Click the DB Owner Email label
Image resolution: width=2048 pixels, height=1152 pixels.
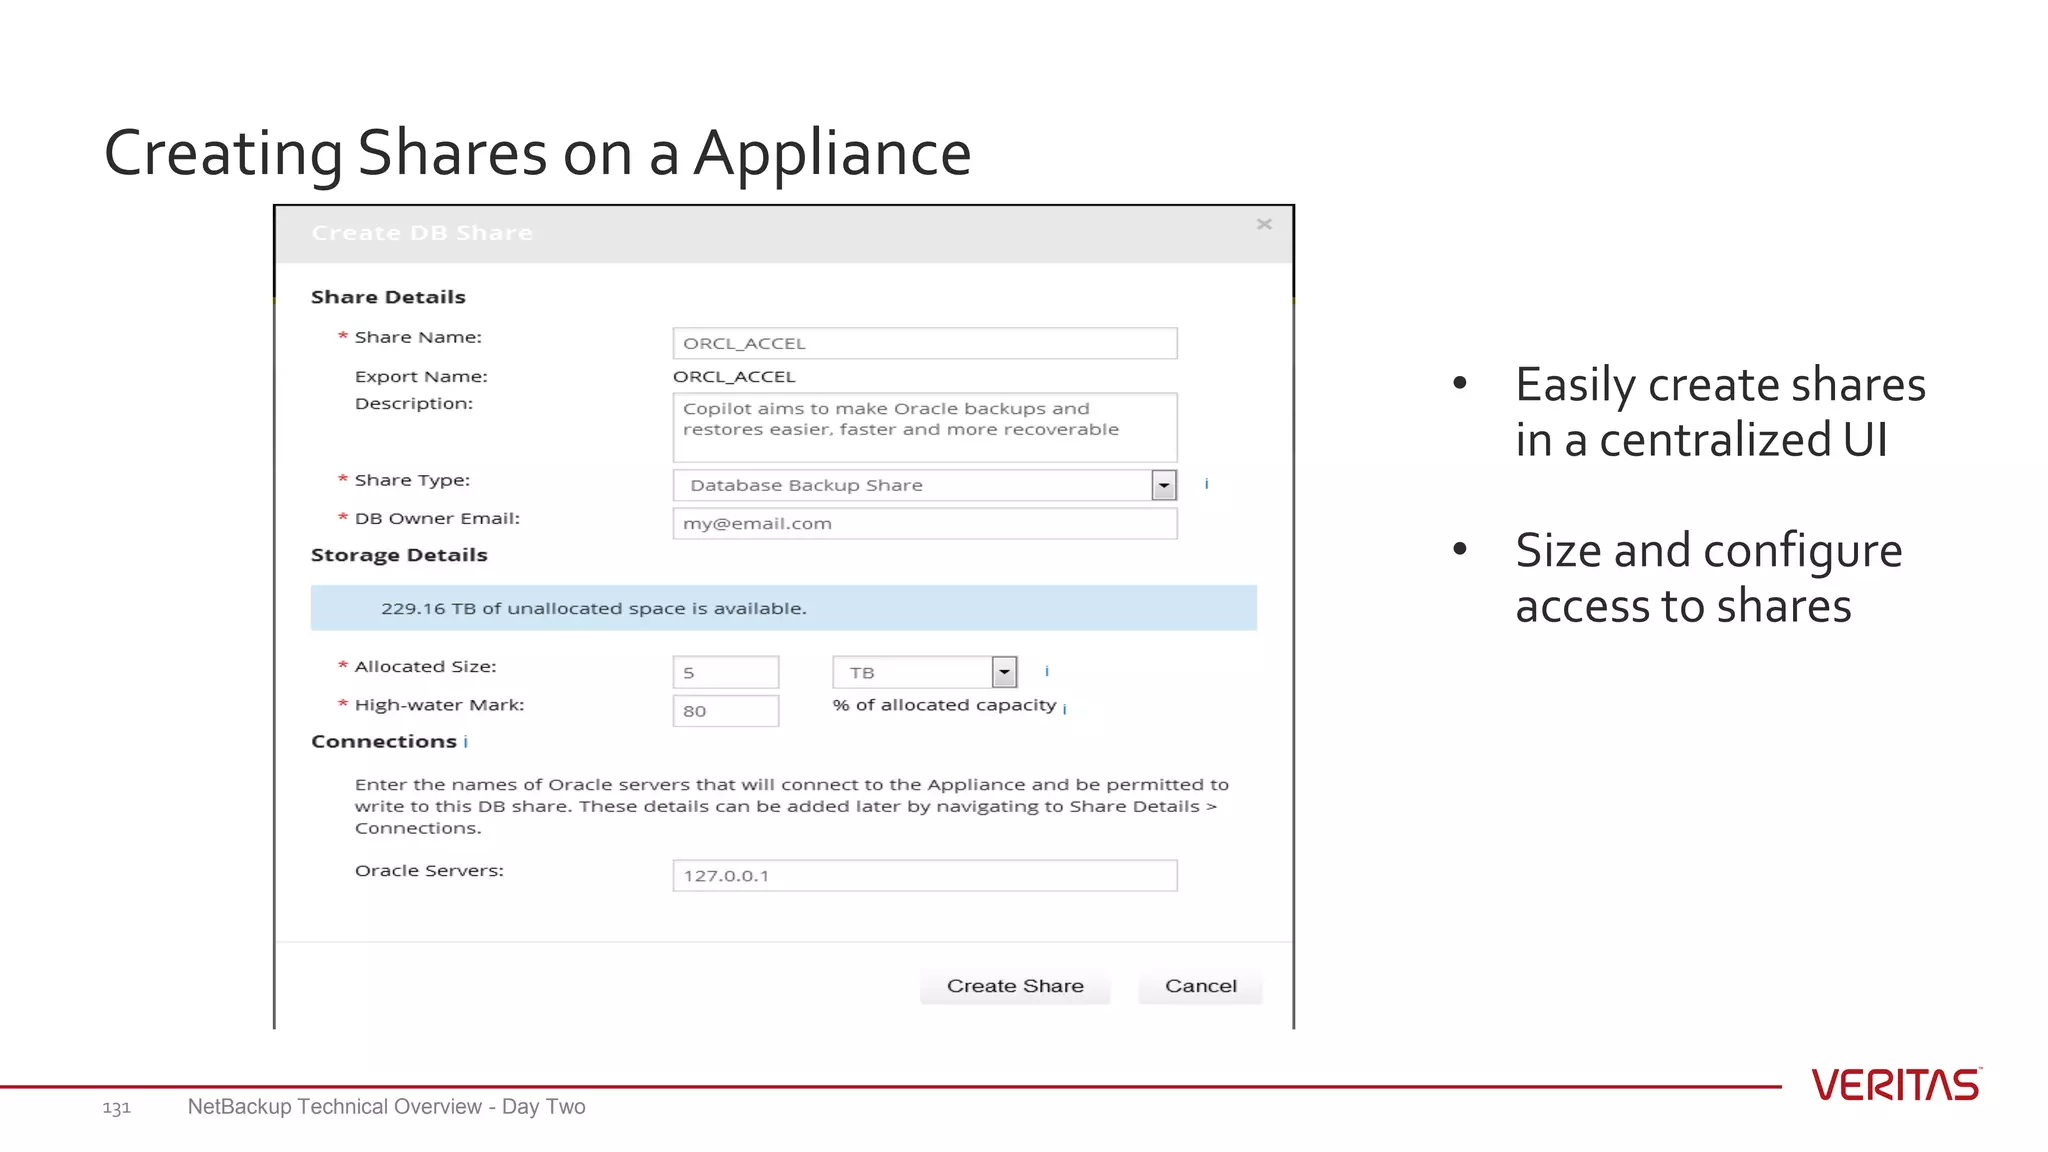[437, 518]
